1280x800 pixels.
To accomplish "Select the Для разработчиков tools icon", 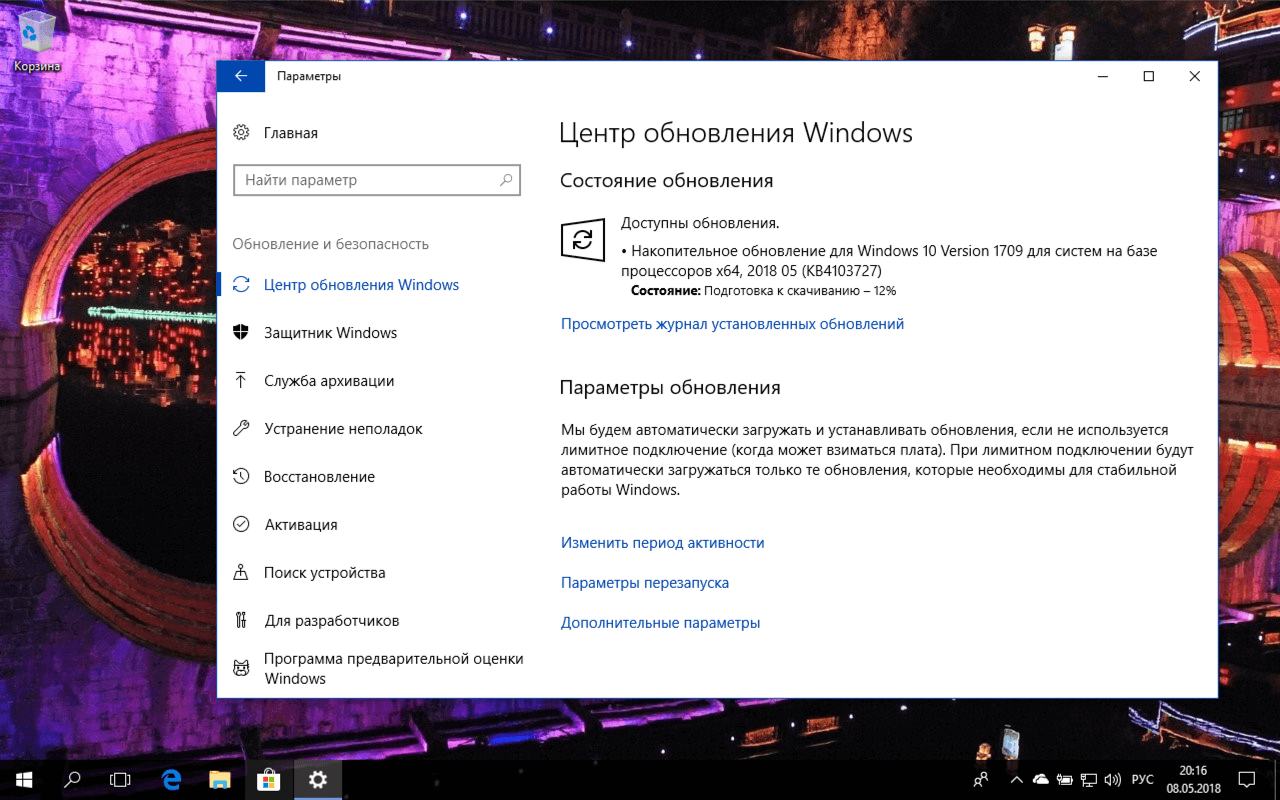I will point(241,619).
